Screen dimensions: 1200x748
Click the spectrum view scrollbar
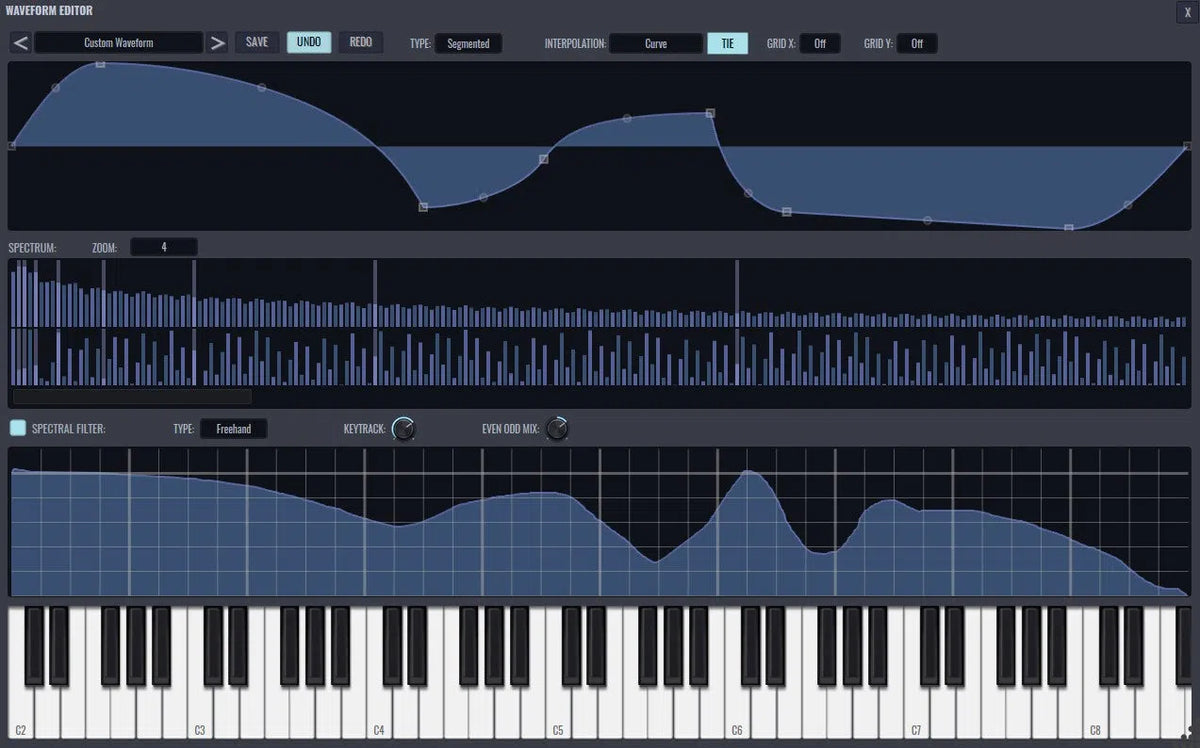click(x=130, y=396)
